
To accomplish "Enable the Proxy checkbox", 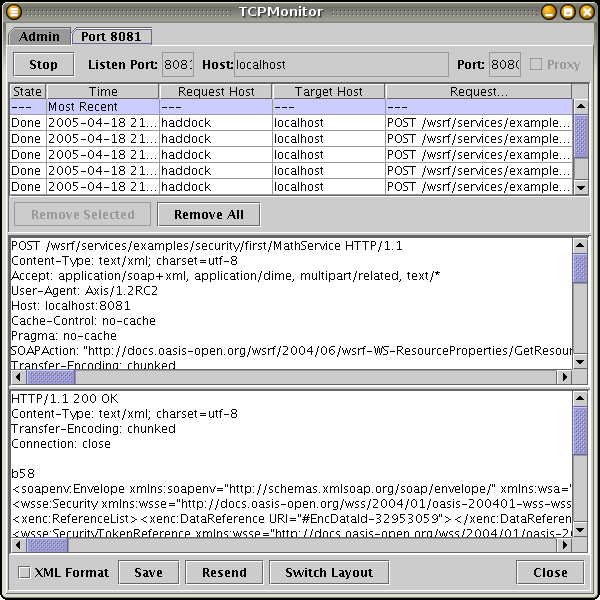I will [x=536, y=64].
